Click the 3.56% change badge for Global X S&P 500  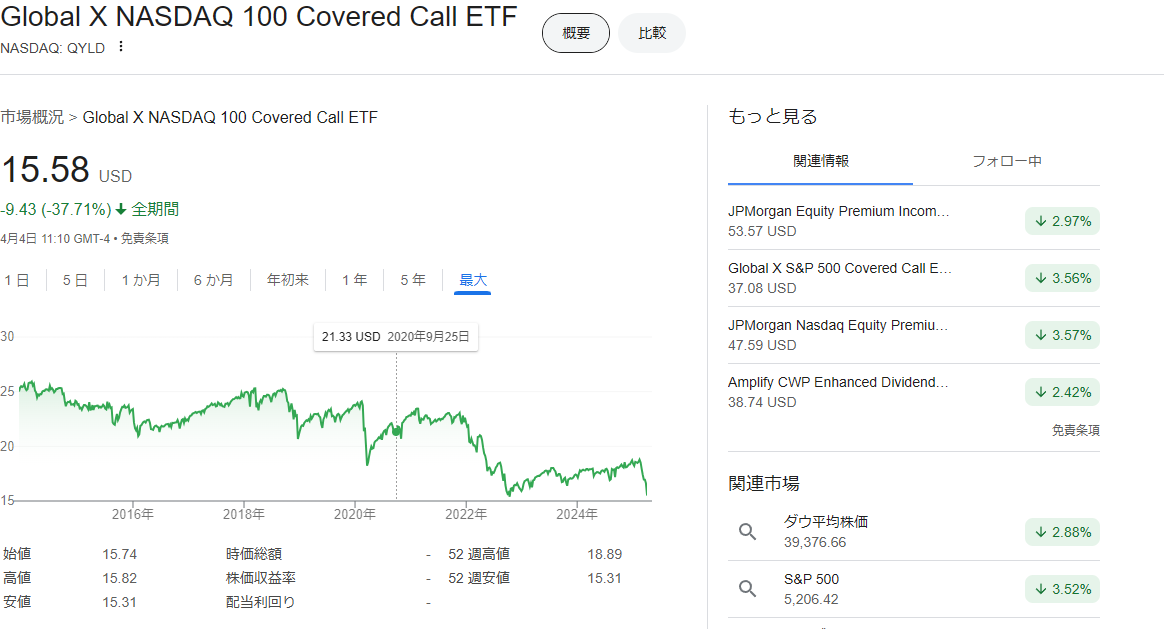pyautogui.click(x=1062, y=278)
